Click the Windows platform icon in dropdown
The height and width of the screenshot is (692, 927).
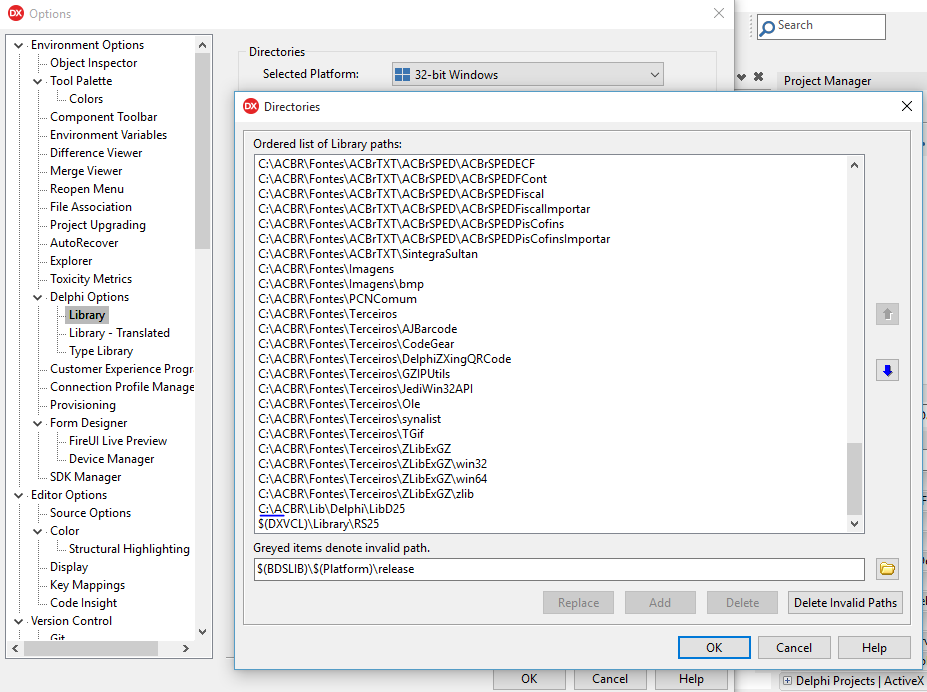pos(403,74)
